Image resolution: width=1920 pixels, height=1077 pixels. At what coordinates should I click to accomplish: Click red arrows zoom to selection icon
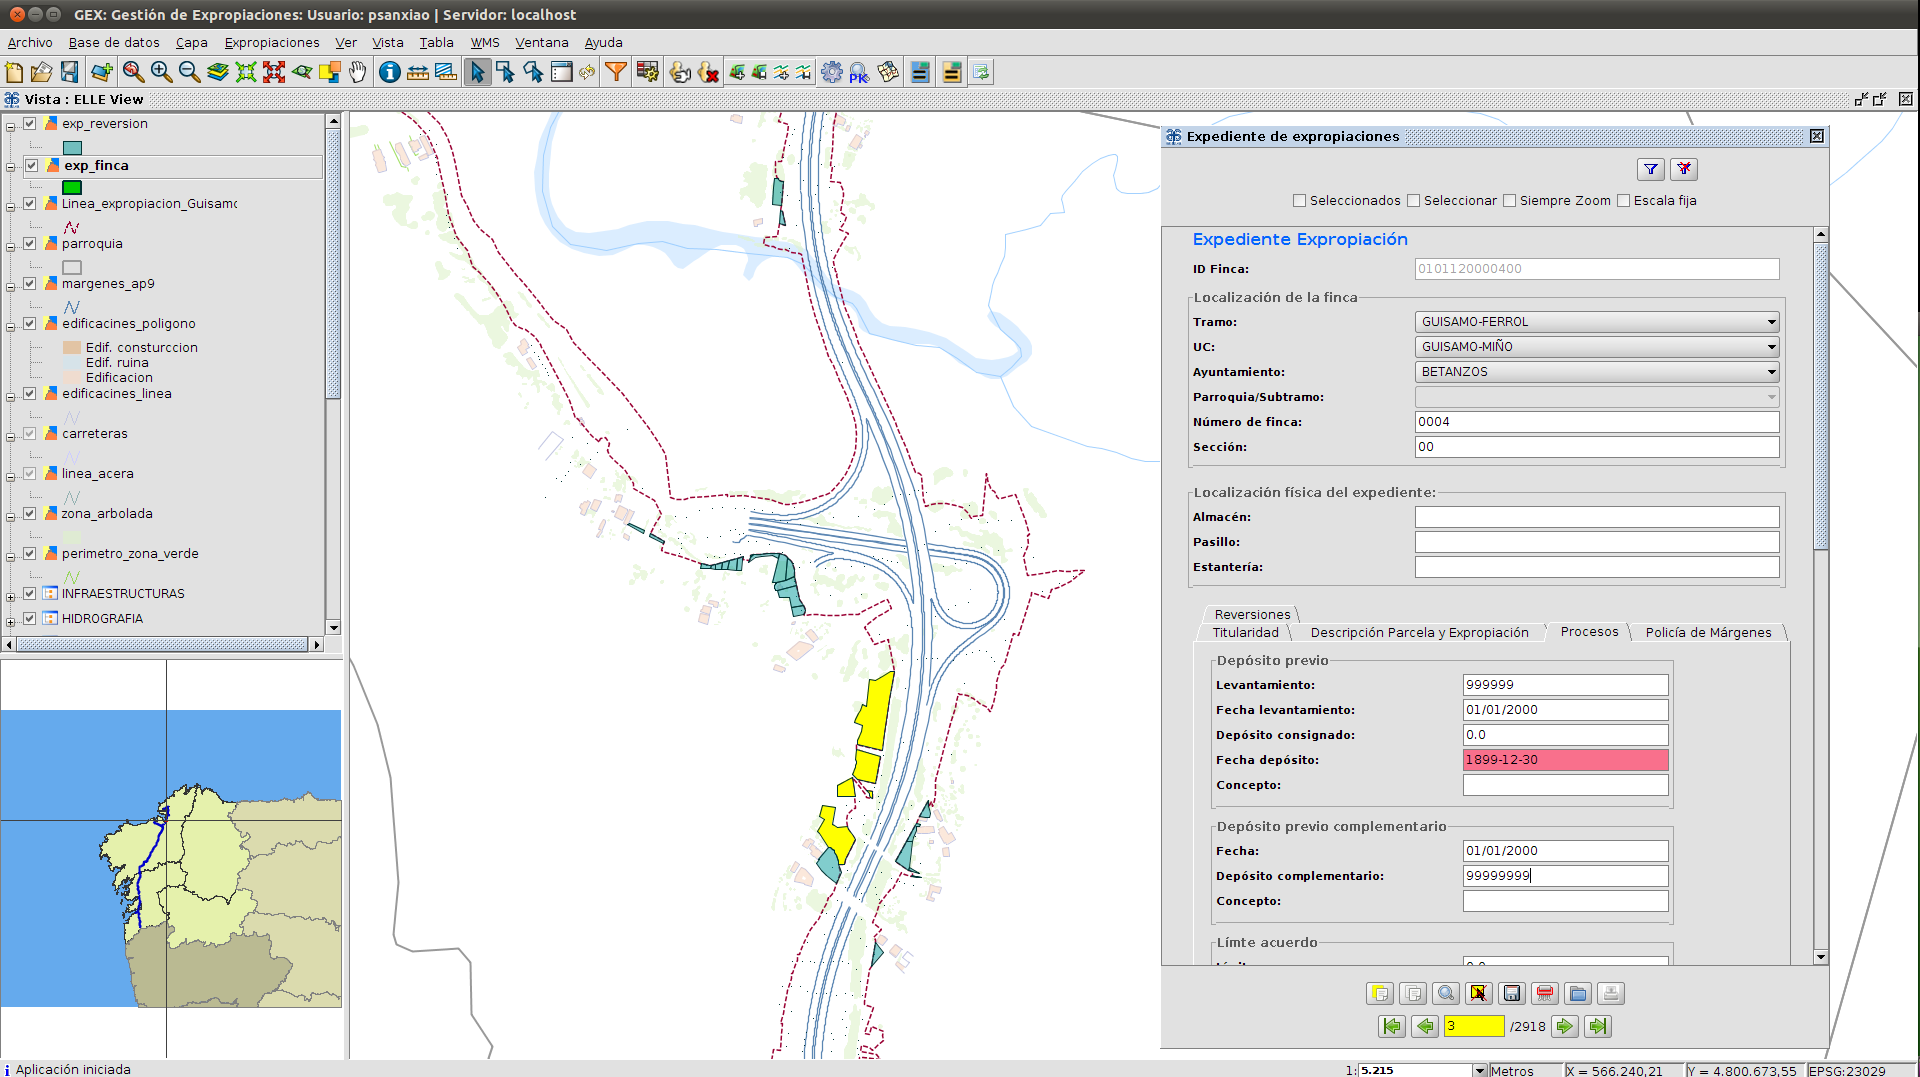(x=274, y=72)
